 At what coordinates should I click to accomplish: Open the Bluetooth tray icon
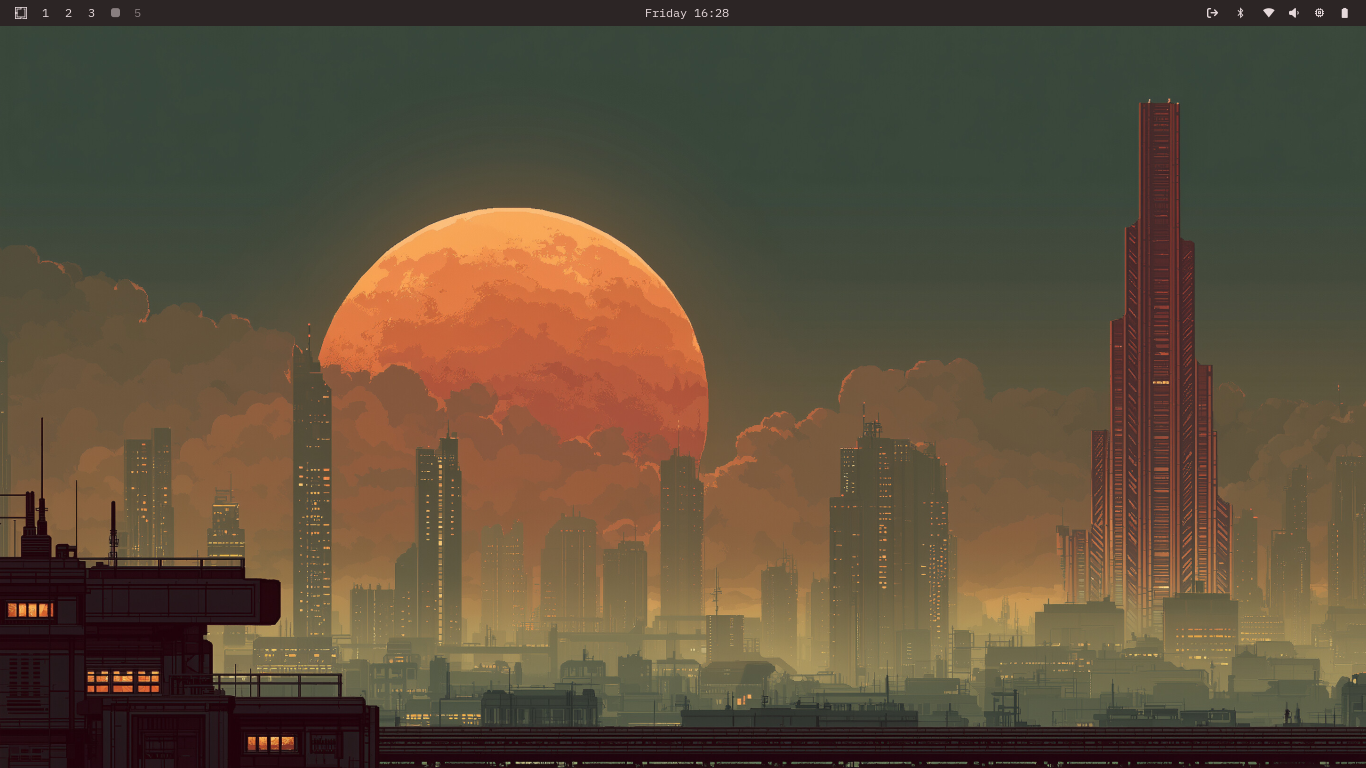pos(1240,13)
